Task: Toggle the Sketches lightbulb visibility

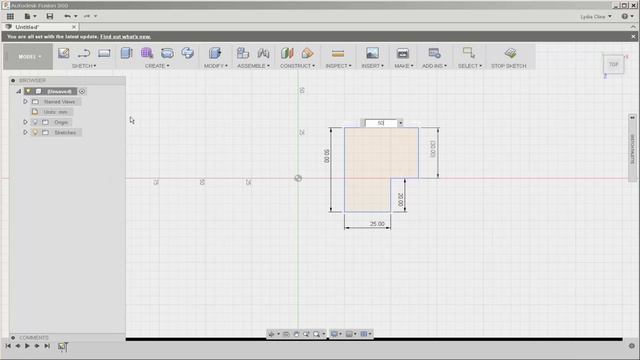Action: pyautogui.click(x=35, y=132)
